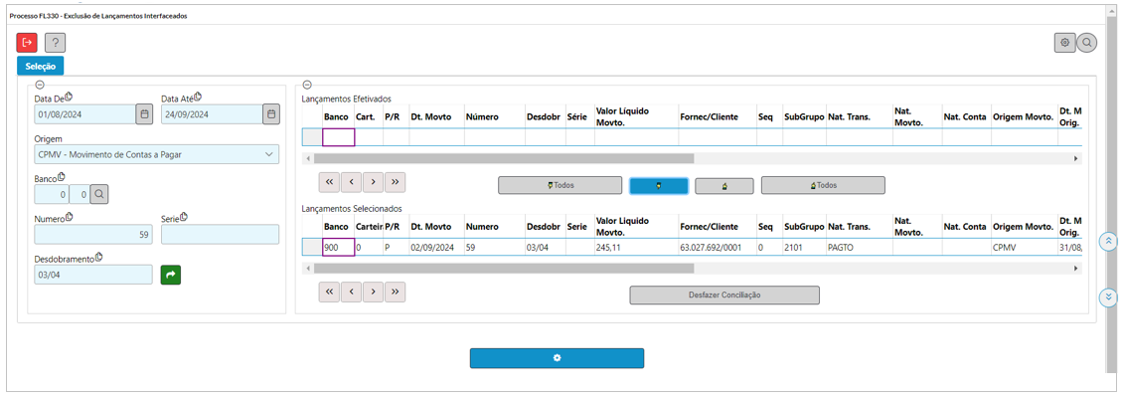The height and width of the screenshot is (394, 1129).
Task: Click horizontal scrollbar of Lançamentos Efetivados grid
Action: [x=504, y=158]
